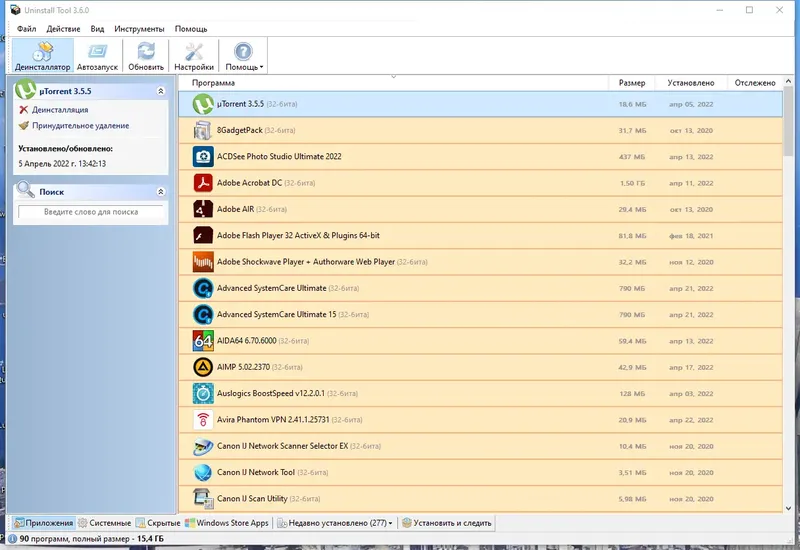Image resolution: width=800 pixels, height=550 pixels.
Task: Switch to the Системные tab
Action: [105, 523]
